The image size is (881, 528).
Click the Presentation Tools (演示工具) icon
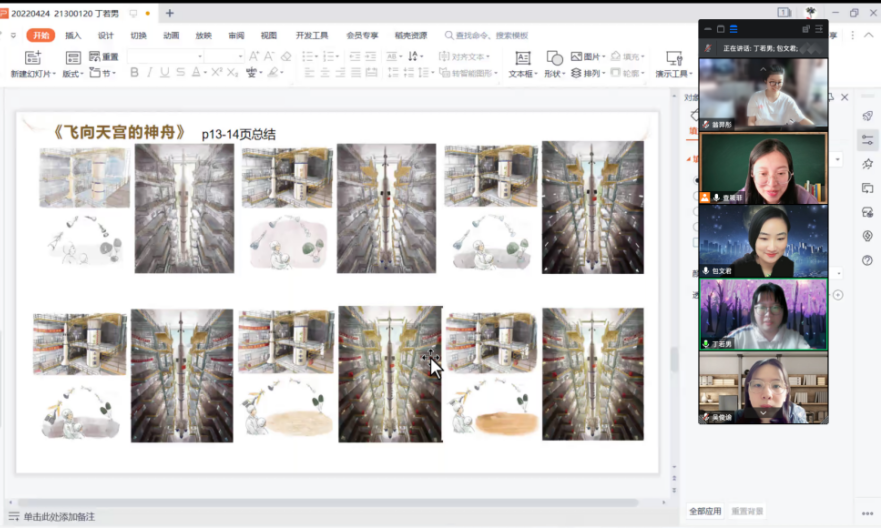pos(674,58)
